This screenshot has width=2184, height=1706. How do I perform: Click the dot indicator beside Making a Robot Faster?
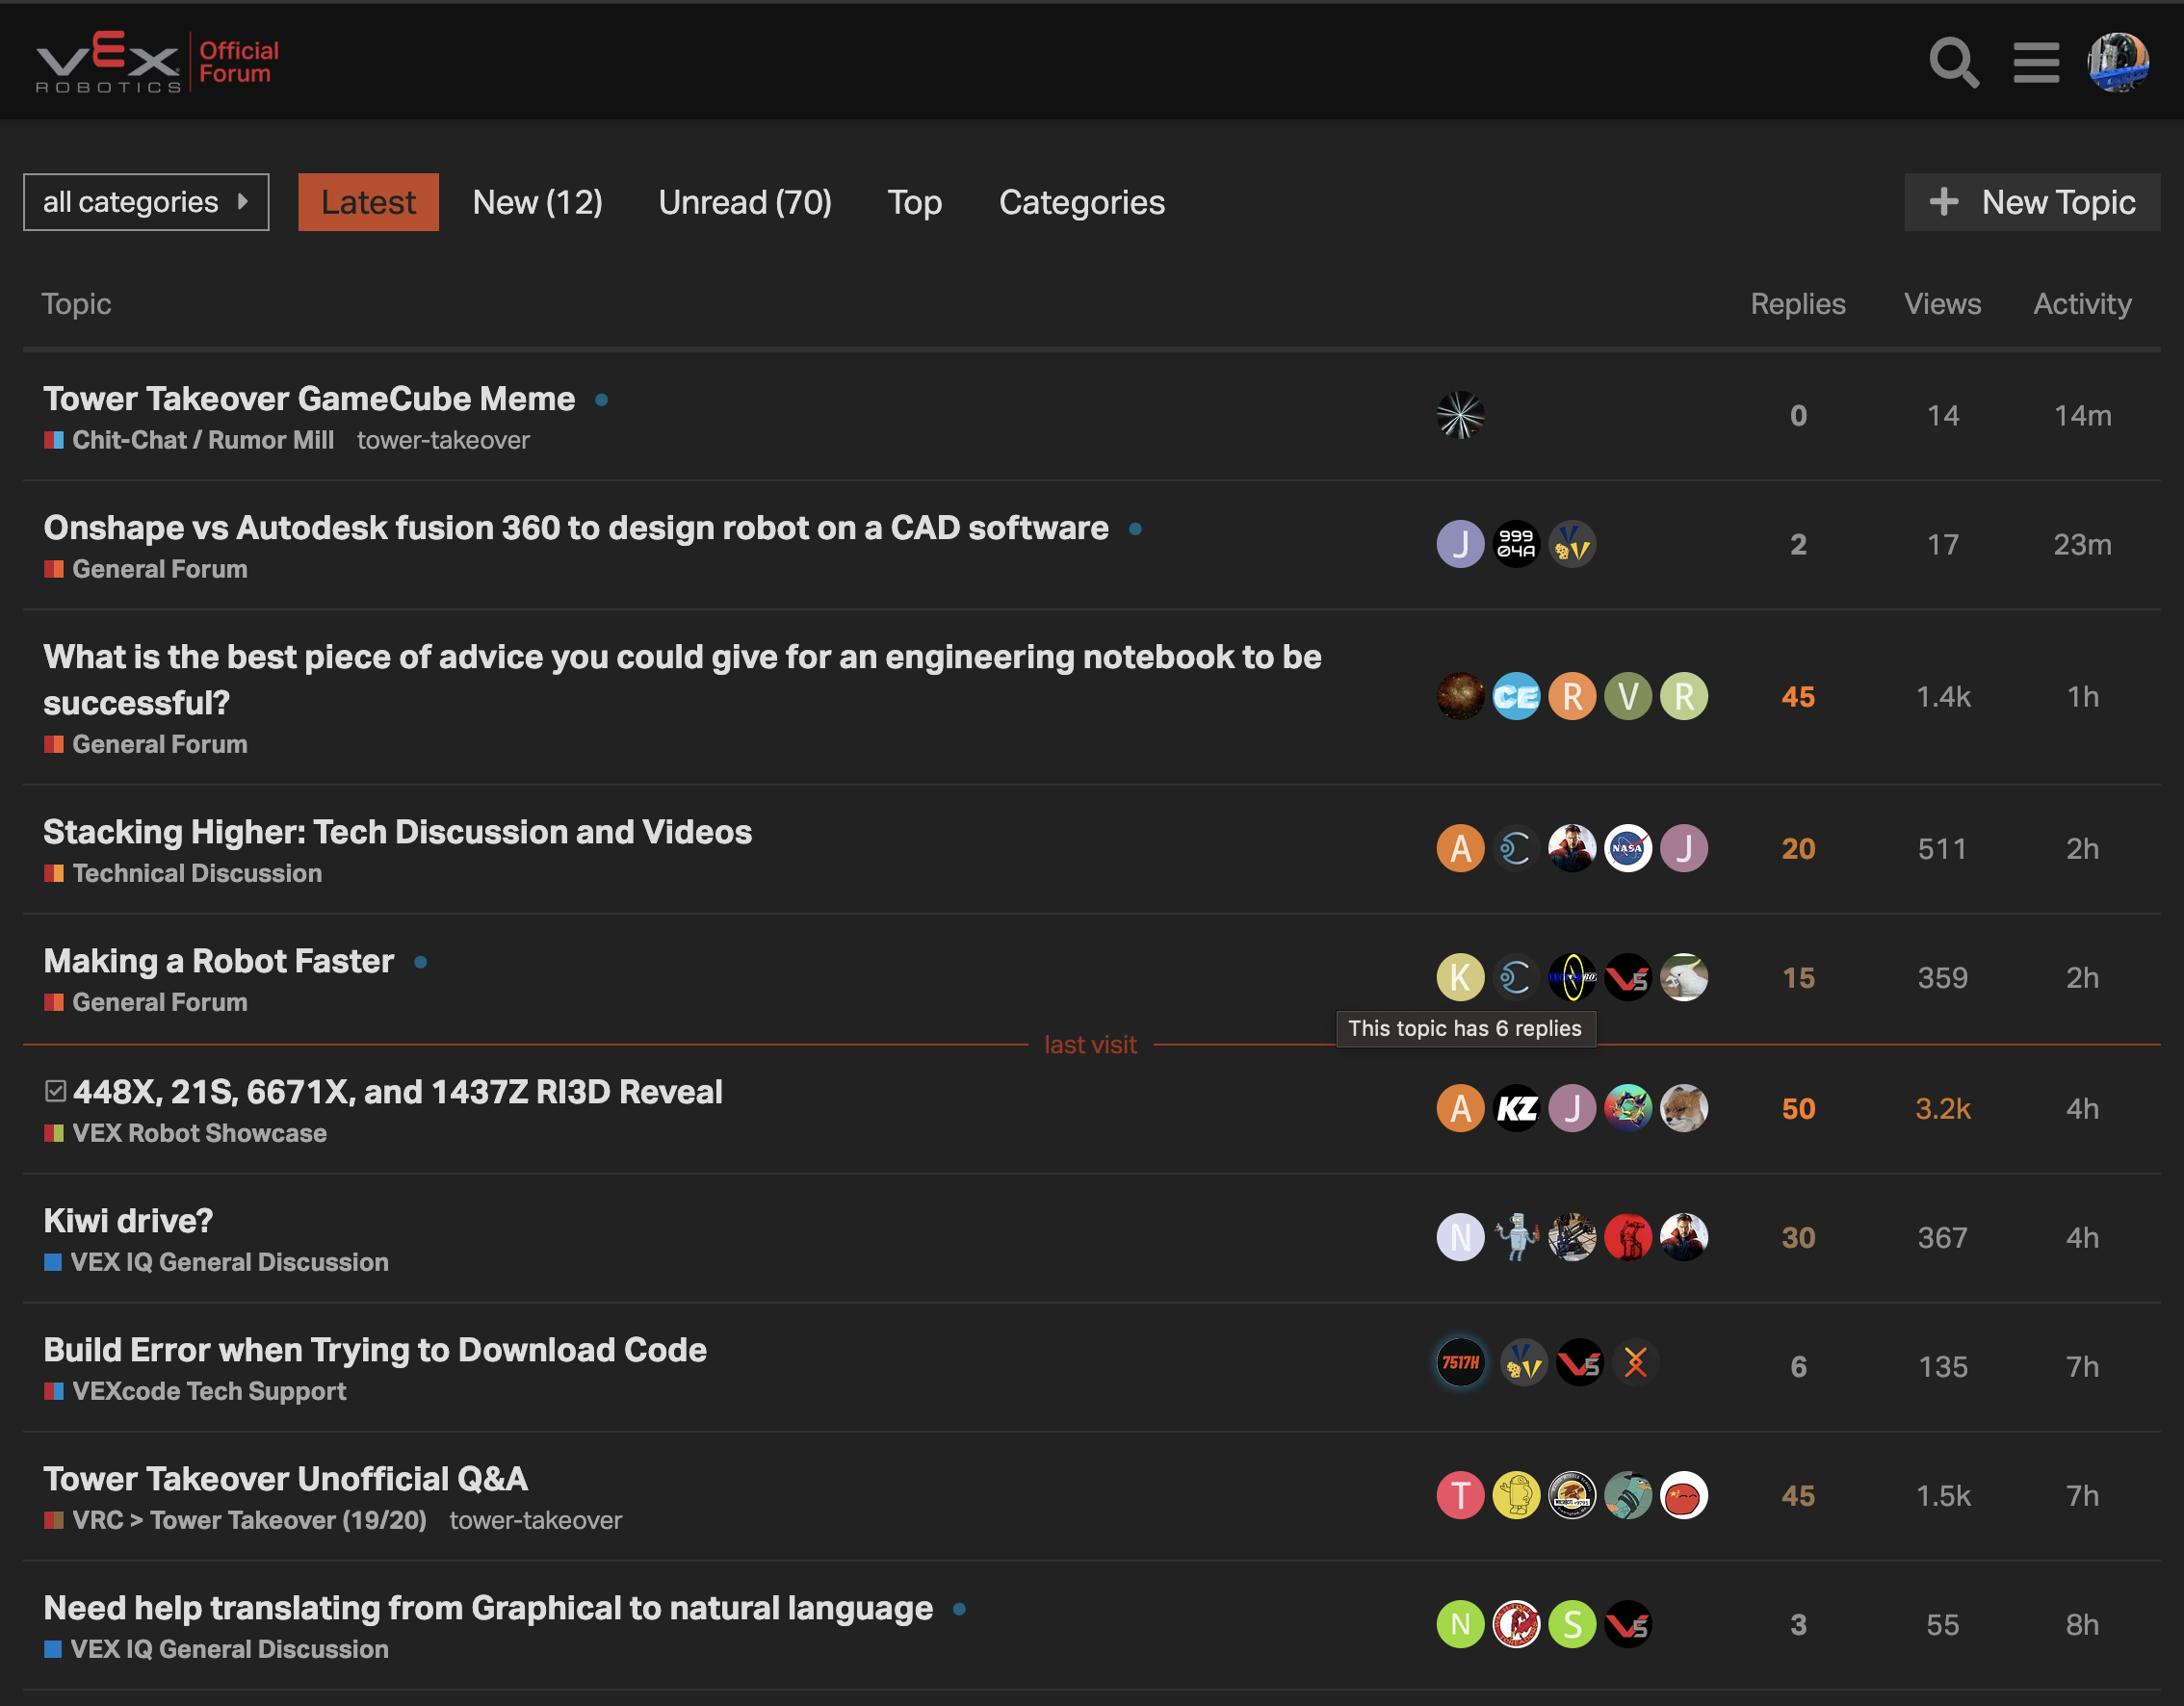(x=421, y=962)
